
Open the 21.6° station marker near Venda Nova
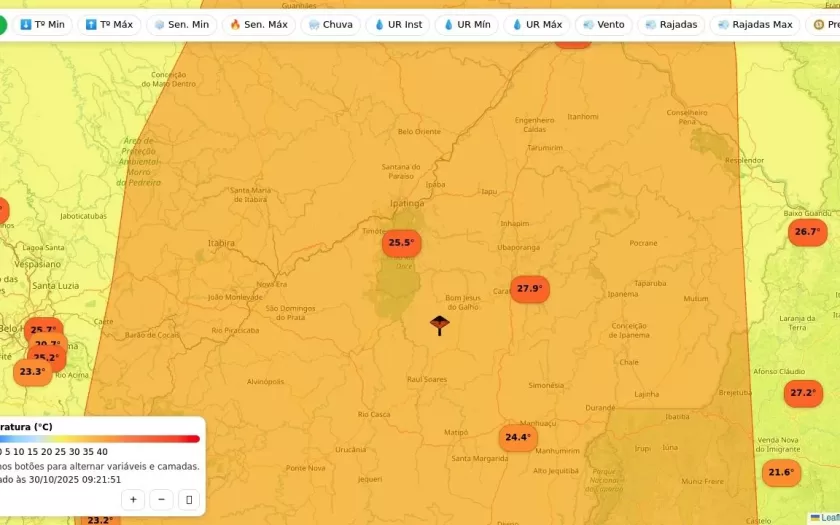pos(780,472)
